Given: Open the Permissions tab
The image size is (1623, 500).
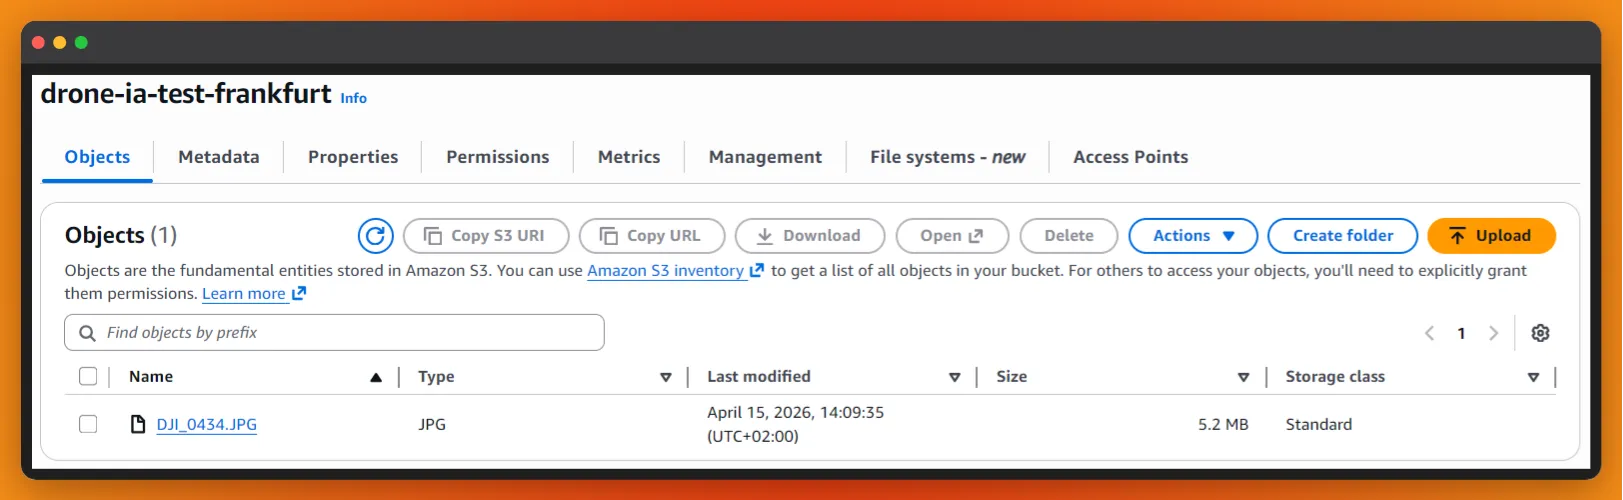Looking at the screenshot, I should point(498,157).
